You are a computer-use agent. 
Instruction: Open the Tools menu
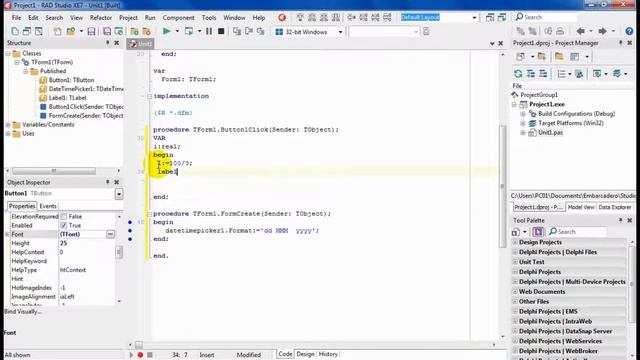coord(209,18)
